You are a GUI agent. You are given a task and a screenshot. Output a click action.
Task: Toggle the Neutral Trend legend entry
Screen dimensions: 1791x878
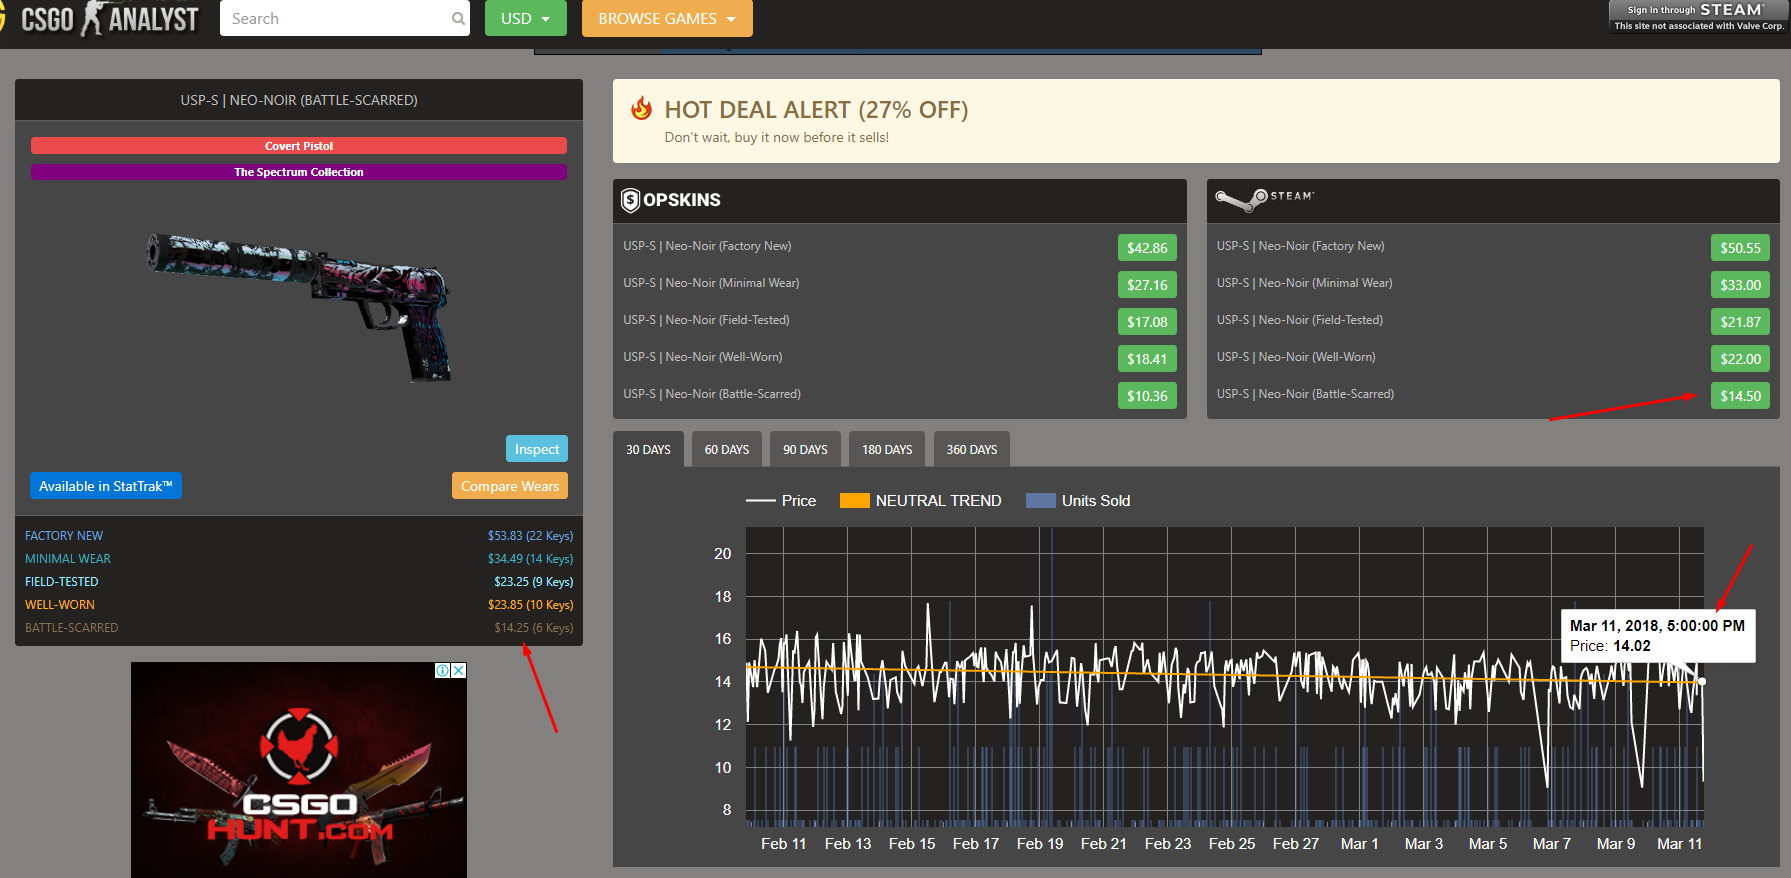click(x=920, y=501)
